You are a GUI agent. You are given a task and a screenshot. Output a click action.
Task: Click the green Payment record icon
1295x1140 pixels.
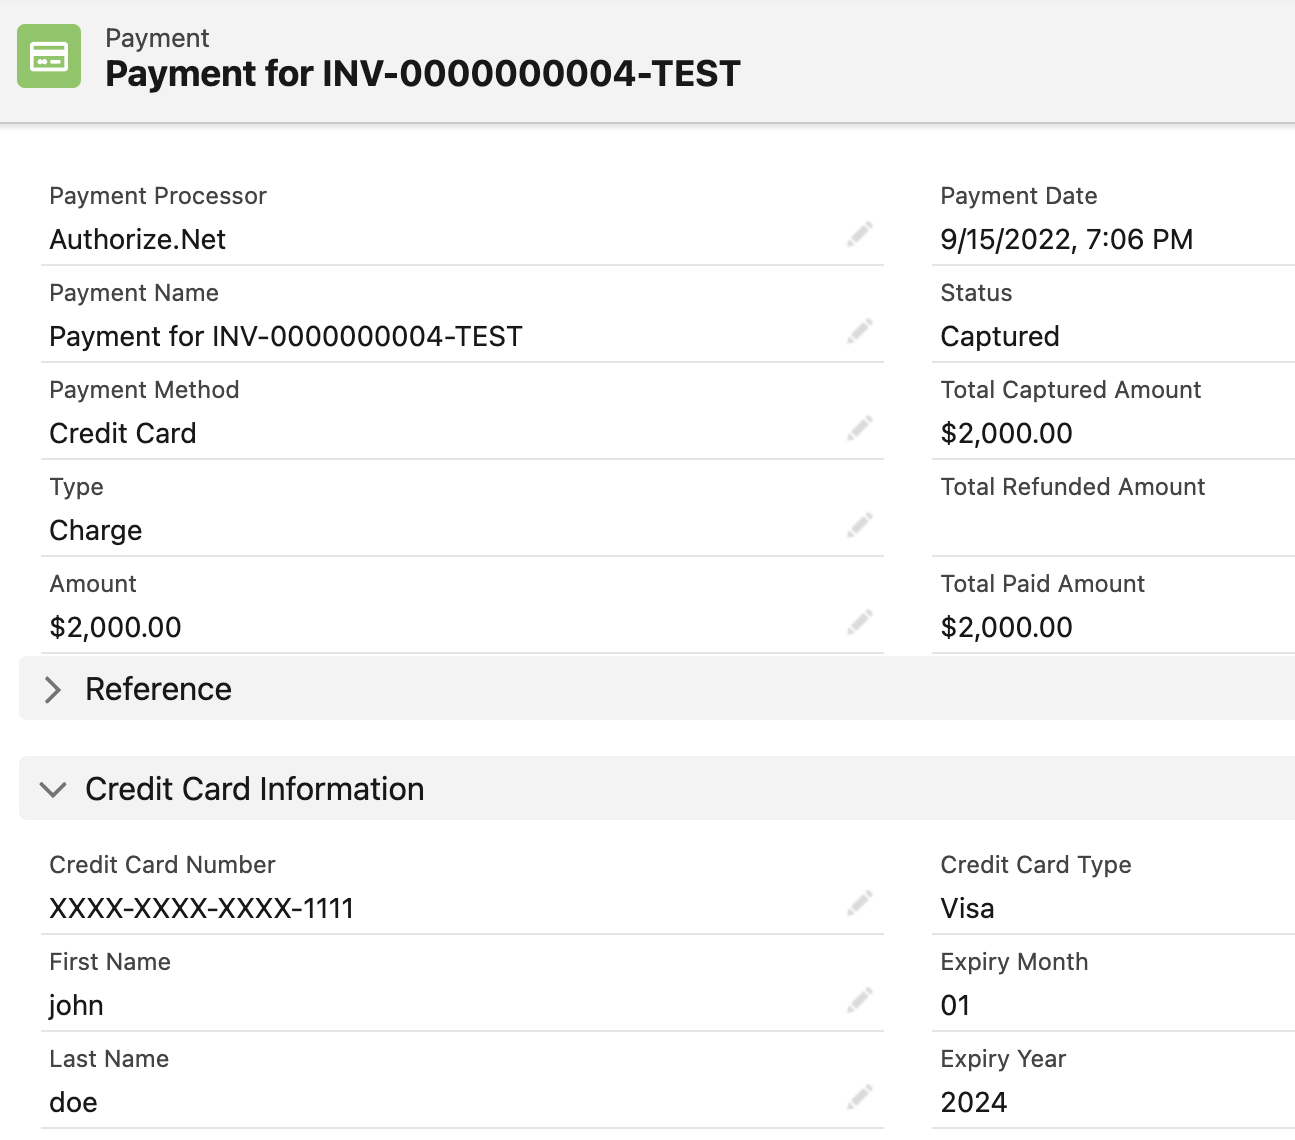tap(49, 56)
